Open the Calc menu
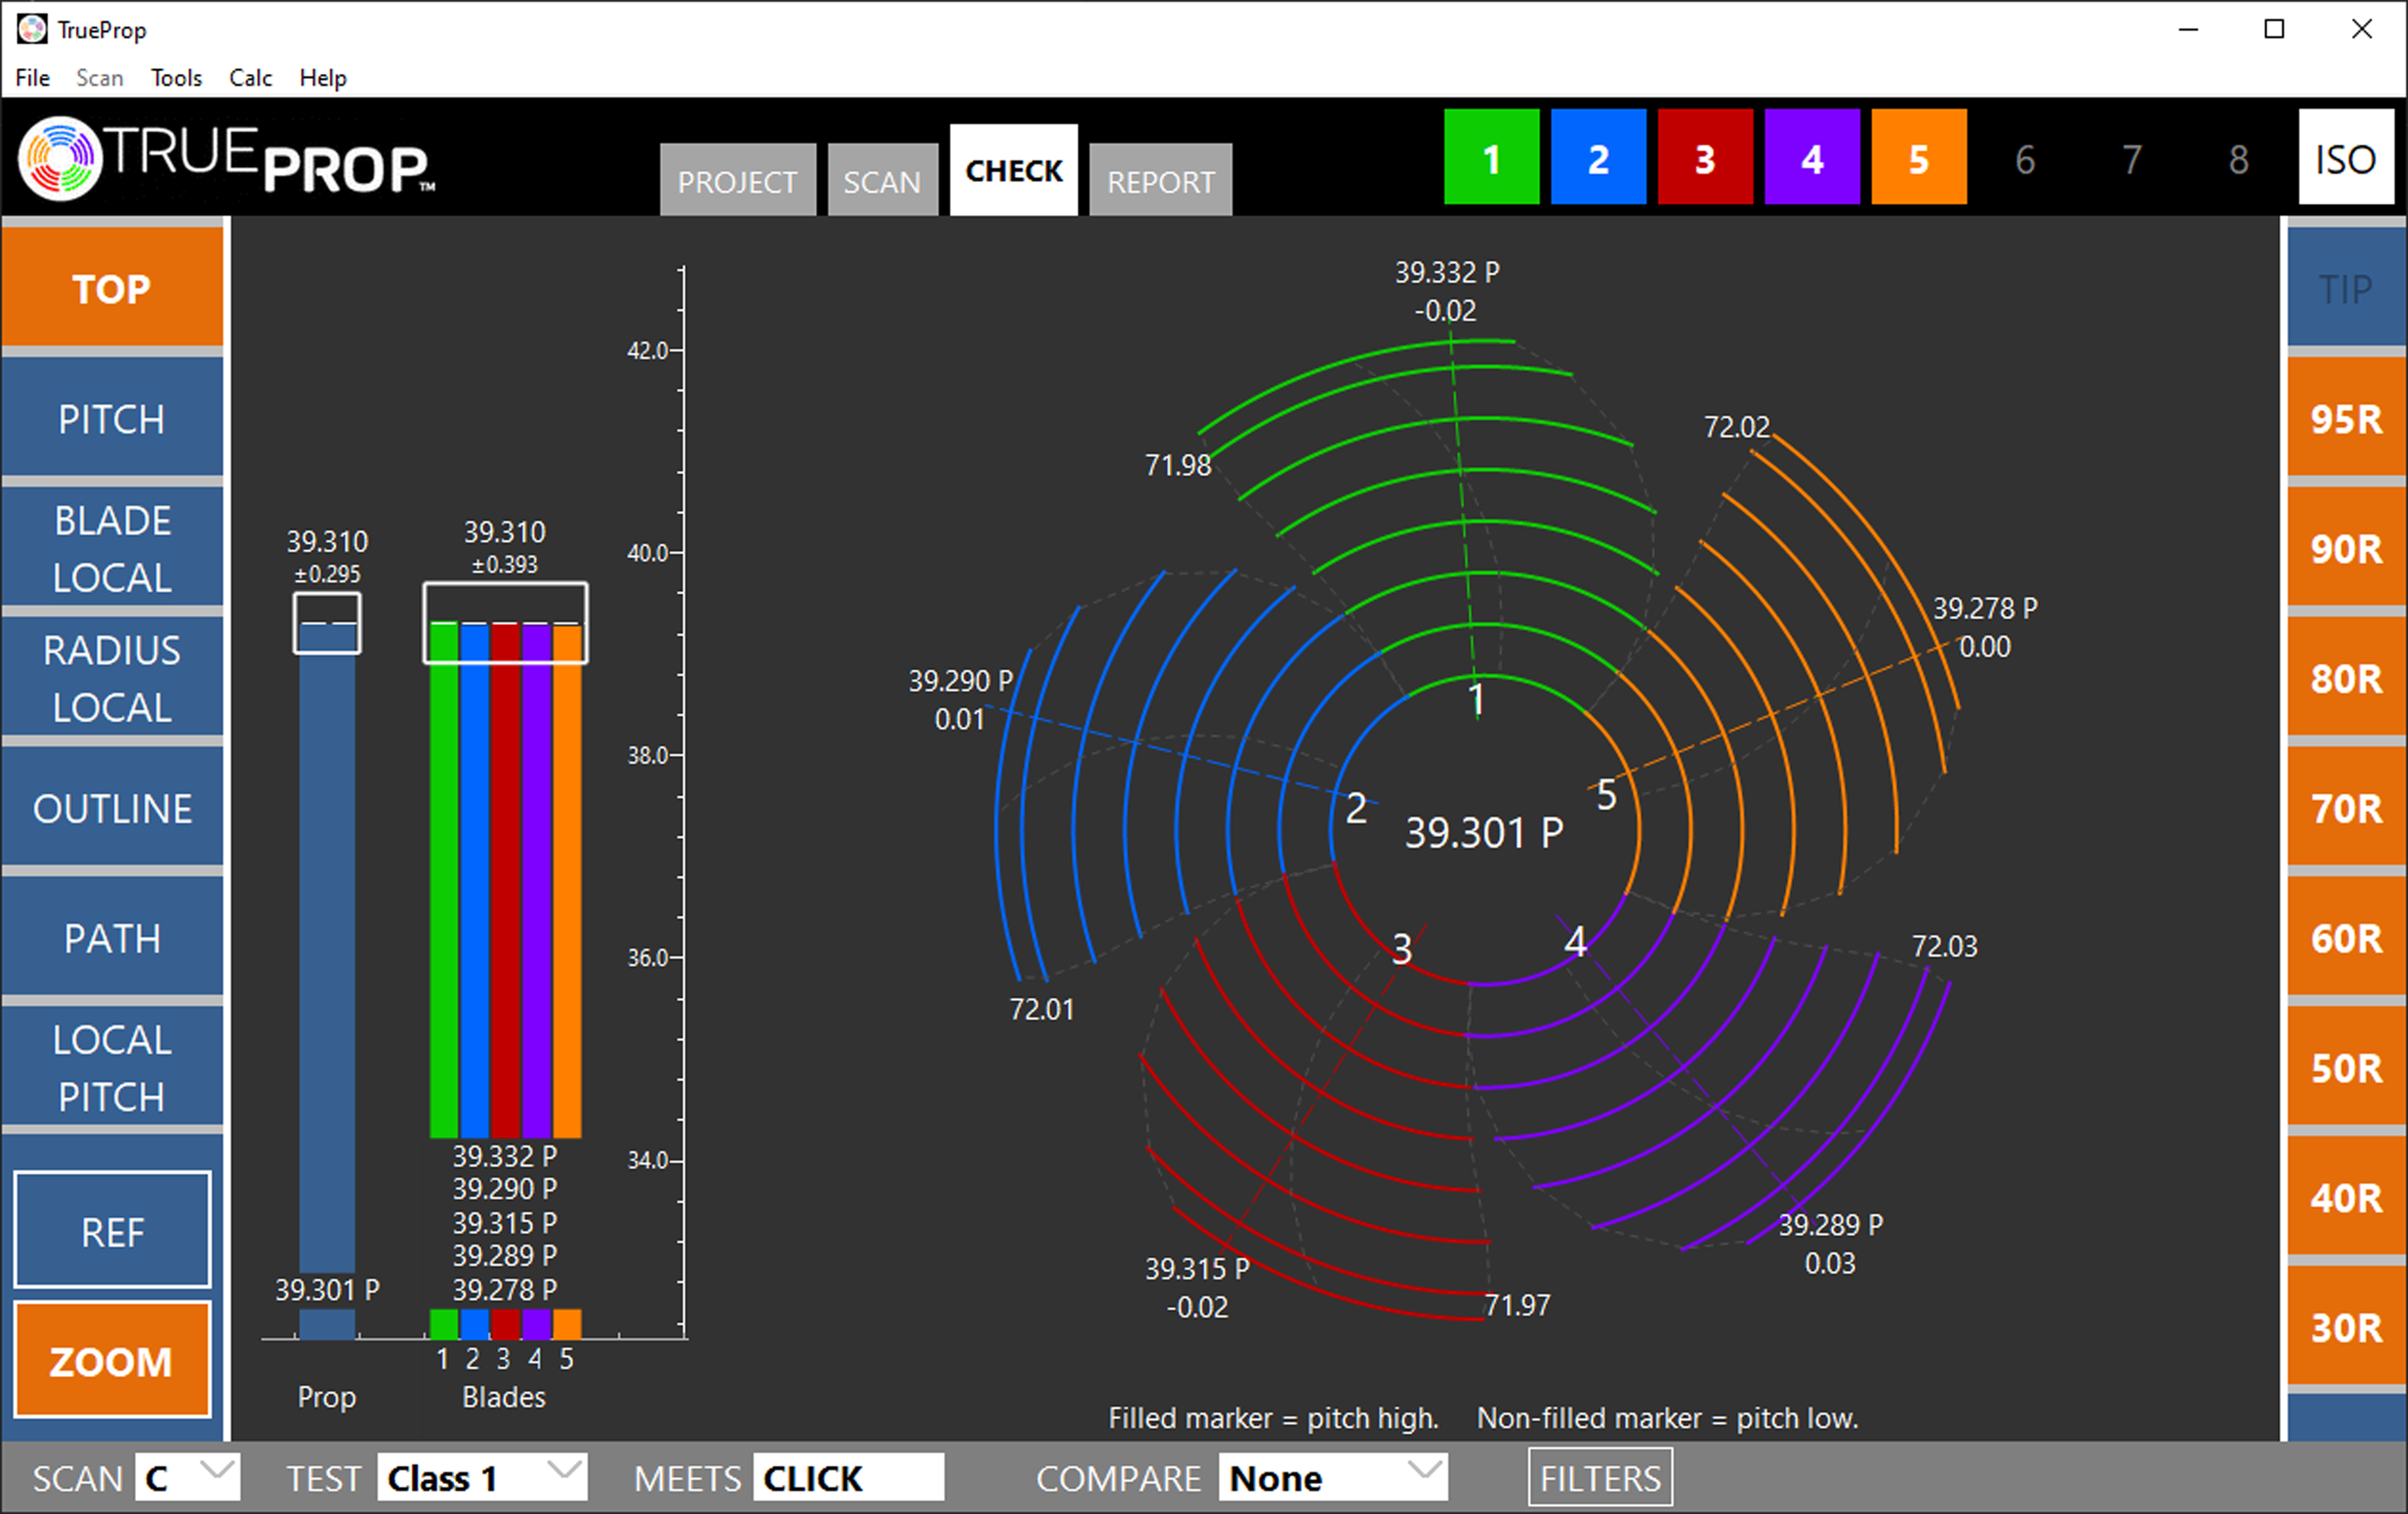The image size is (2408, 1514). point(250,78)
